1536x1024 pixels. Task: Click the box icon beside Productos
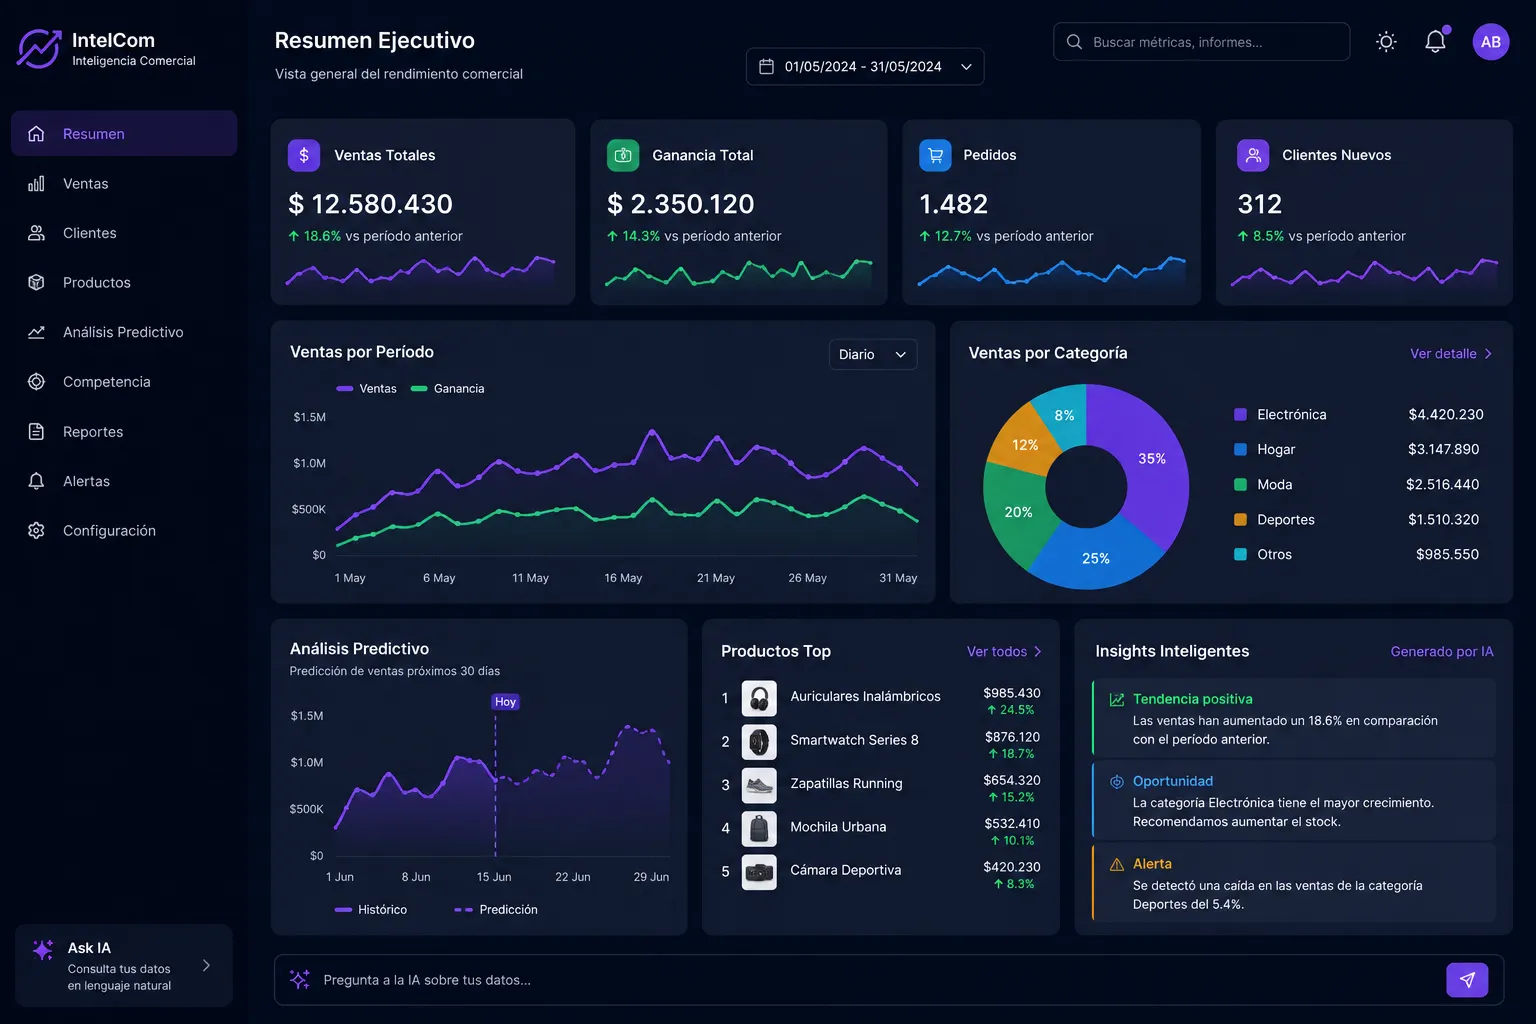(36, 283)
